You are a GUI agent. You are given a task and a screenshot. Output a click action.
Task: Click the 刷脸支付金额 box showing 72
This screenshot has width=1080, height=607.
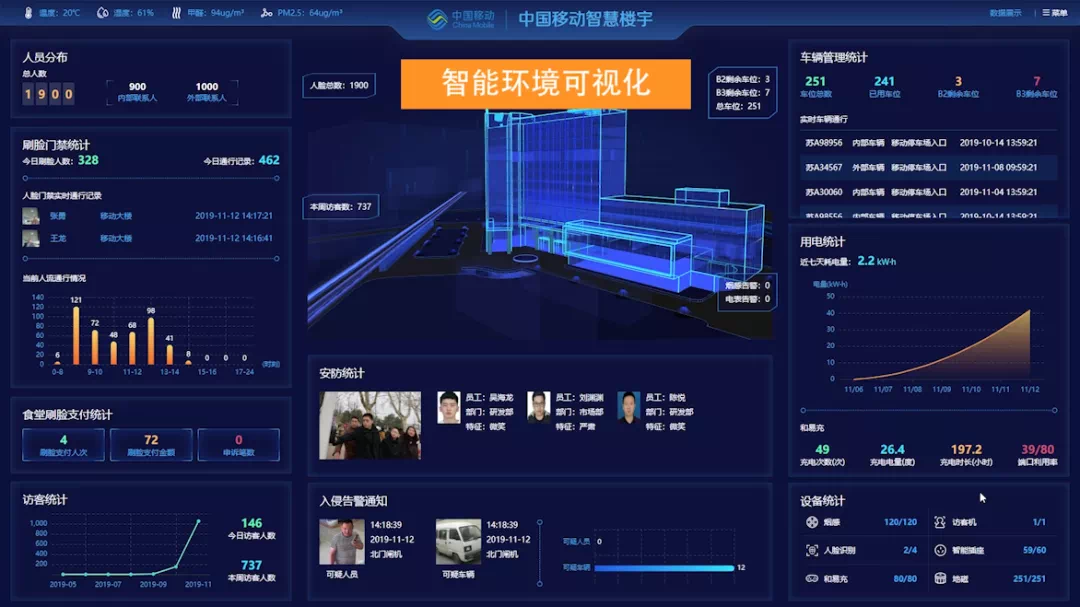[x=151, y=445]
